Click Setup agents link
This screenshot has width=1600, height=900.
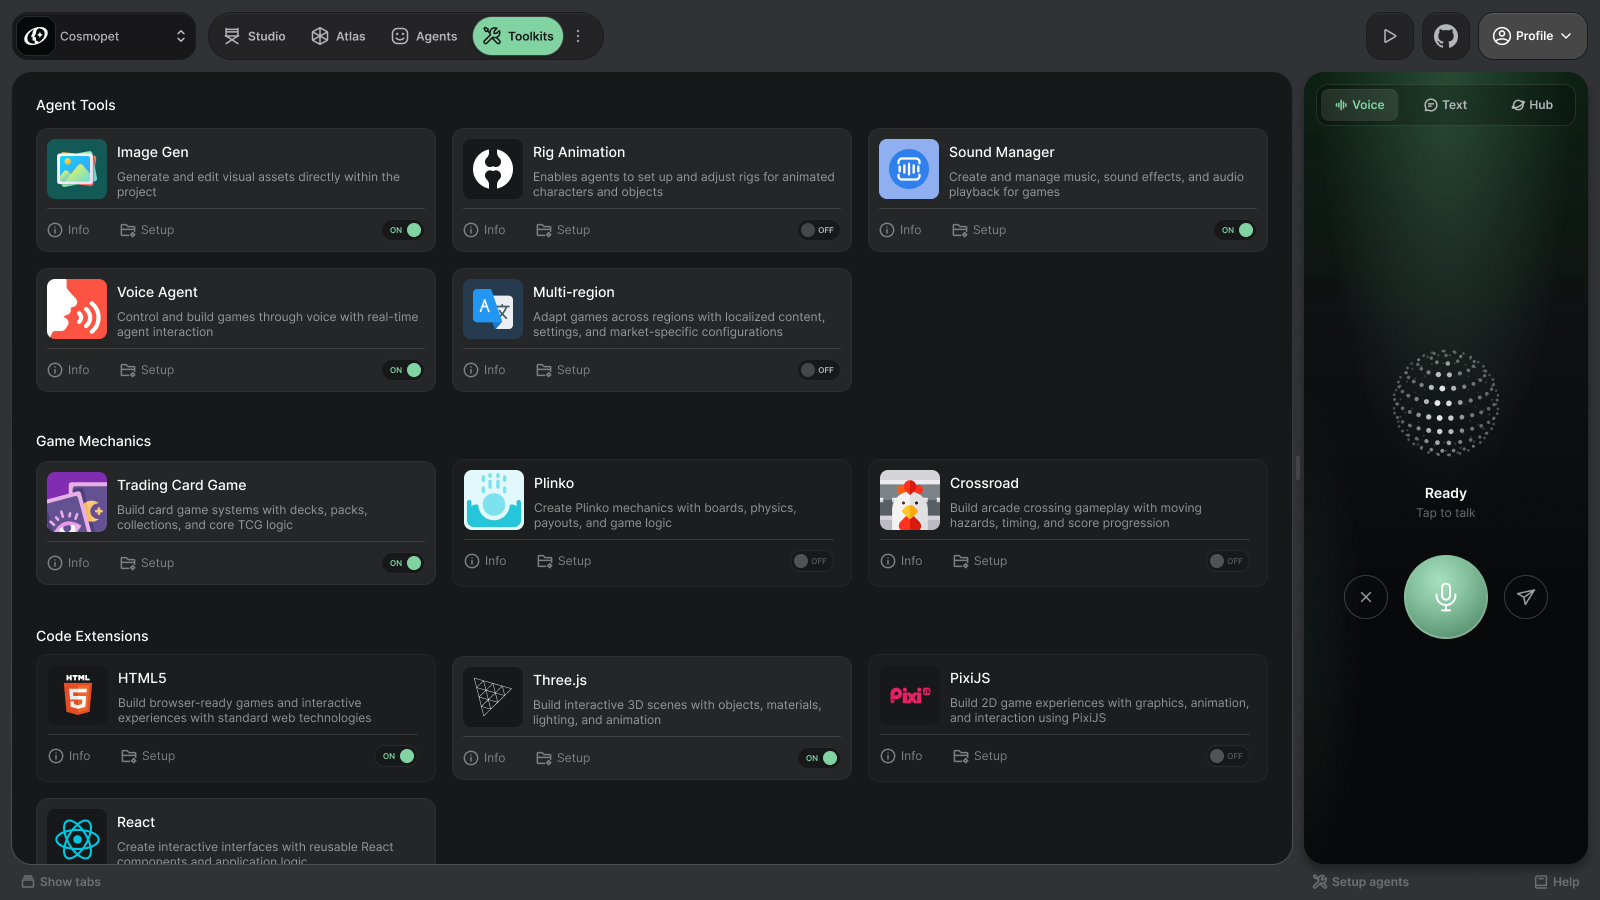click(1361, 882)
